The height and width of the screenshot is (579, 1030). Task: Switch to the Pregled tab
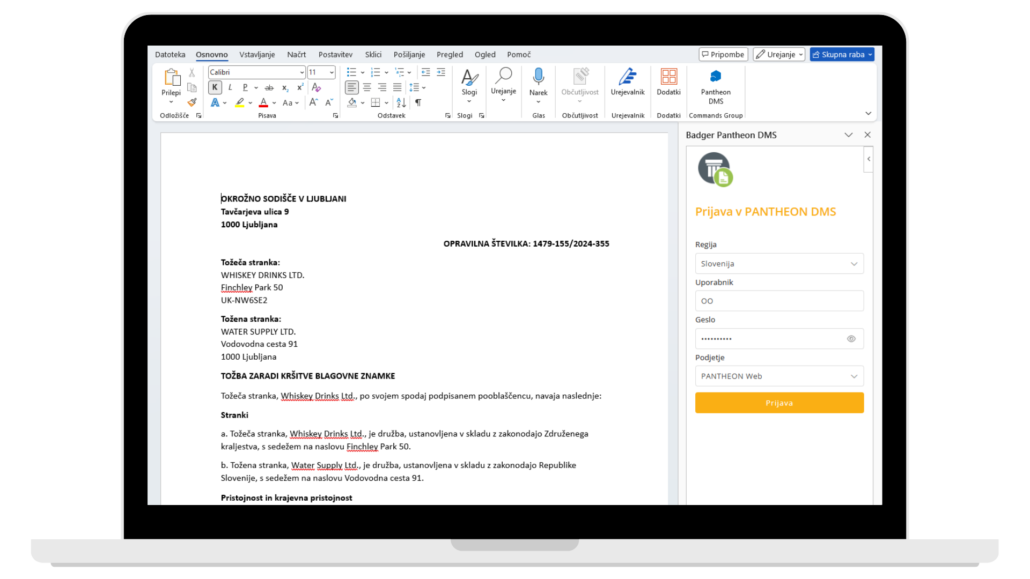[x=450, y=55]
